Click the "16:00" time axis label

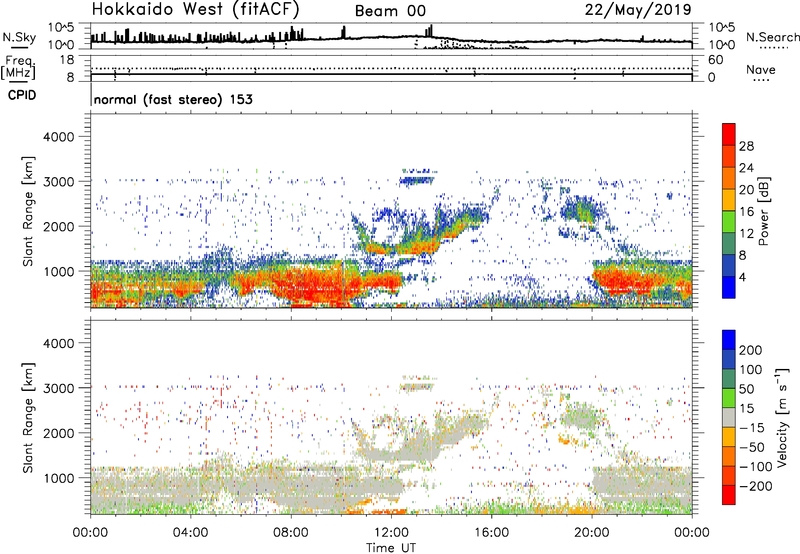coord(491,533)
